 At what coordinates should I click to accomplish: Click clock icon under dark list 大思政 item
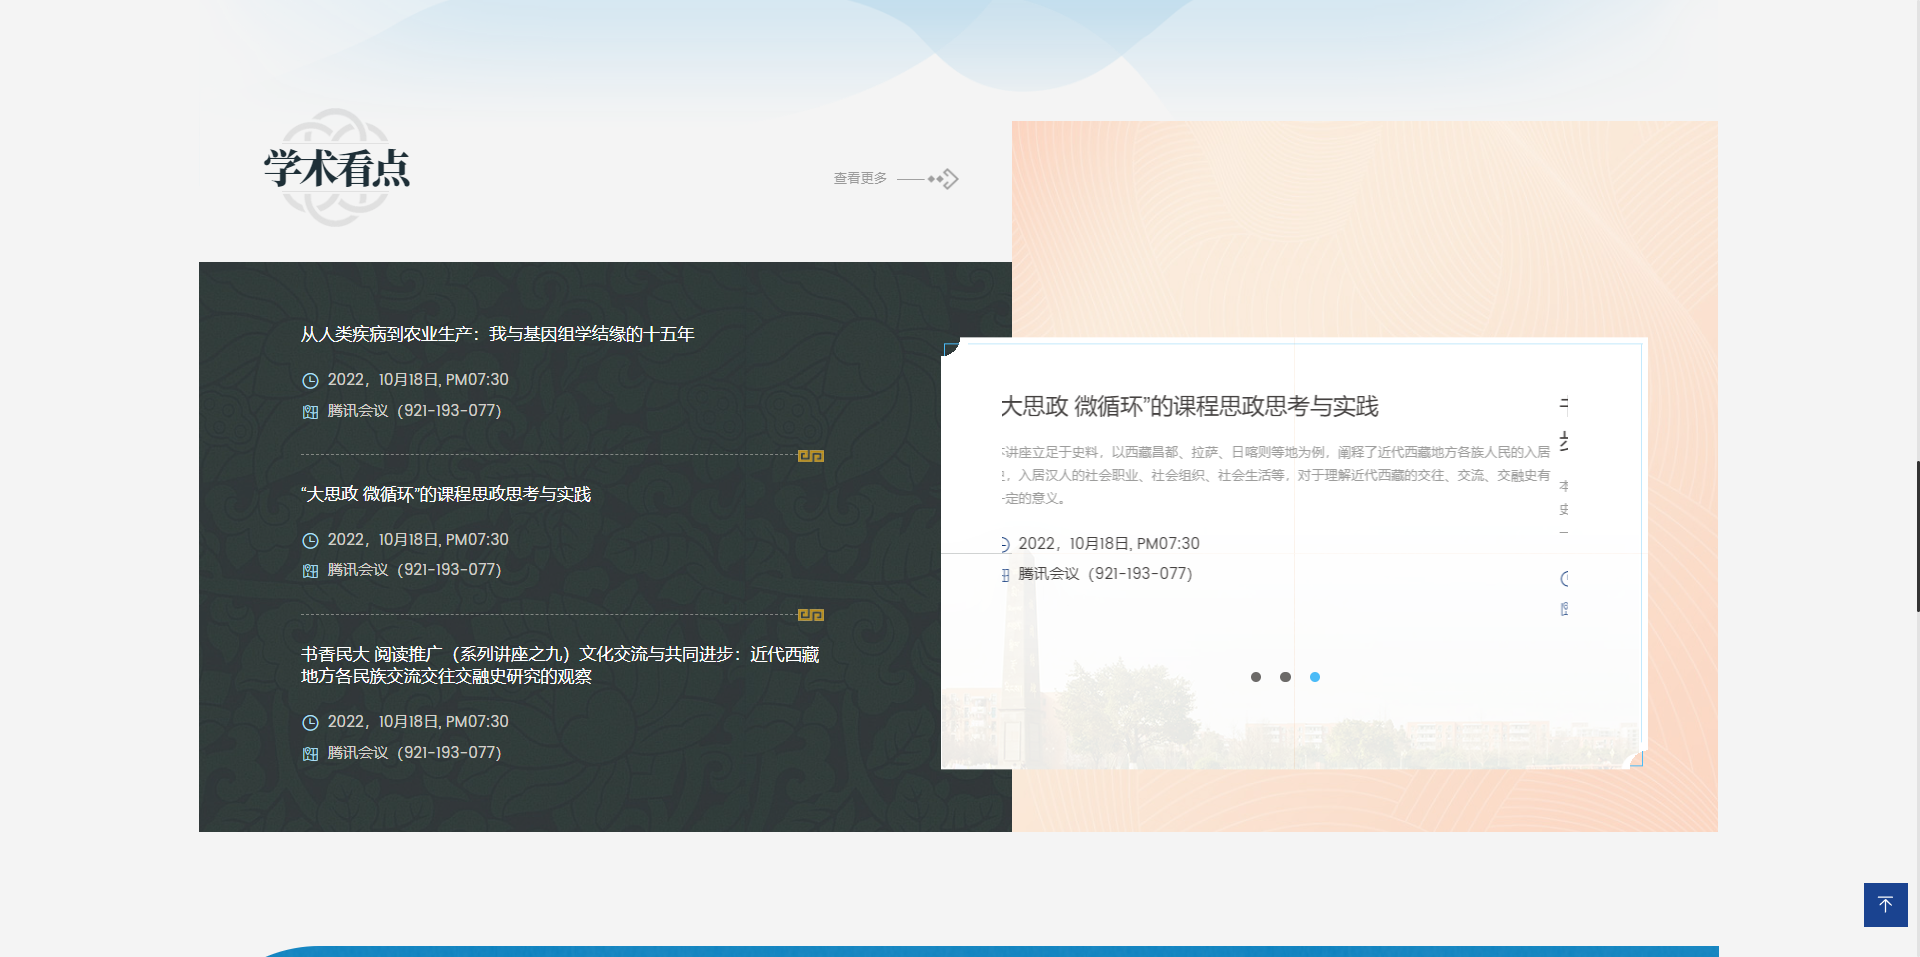point(310,540)
